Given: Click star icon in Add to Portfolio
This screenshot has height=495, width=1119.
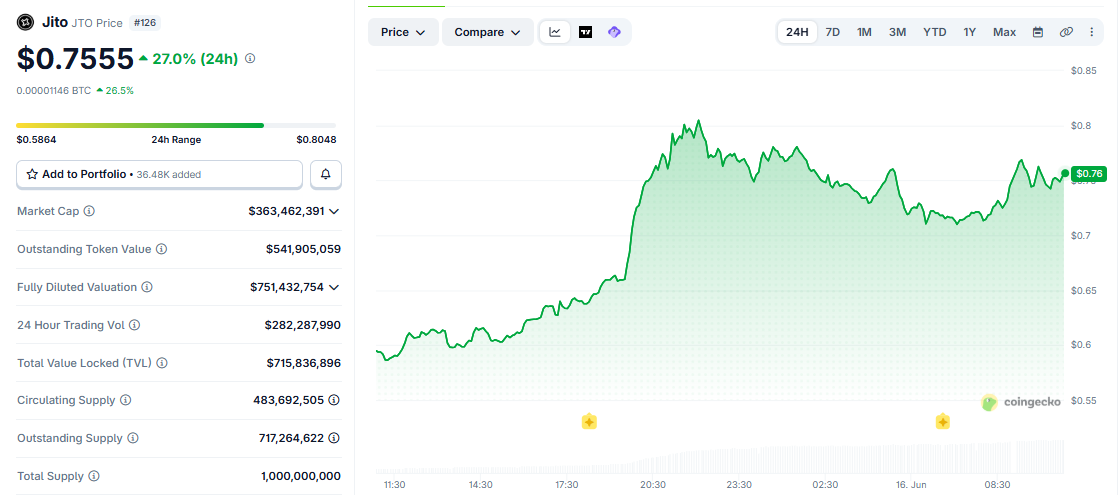Looking at the screenshot, I should (32, 174).
